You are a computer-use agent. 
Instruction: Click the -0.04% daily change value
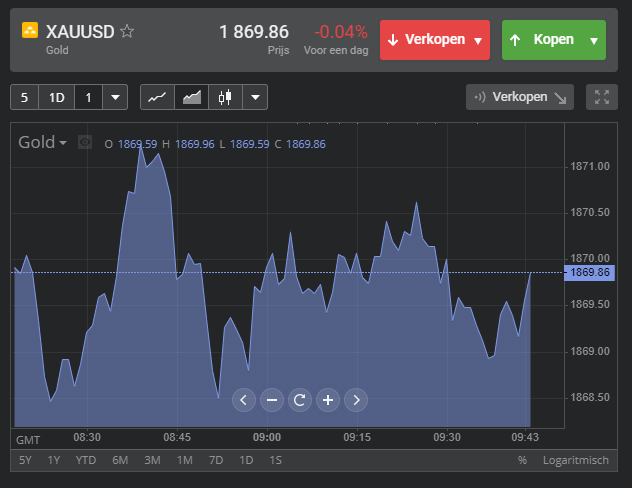341,32
